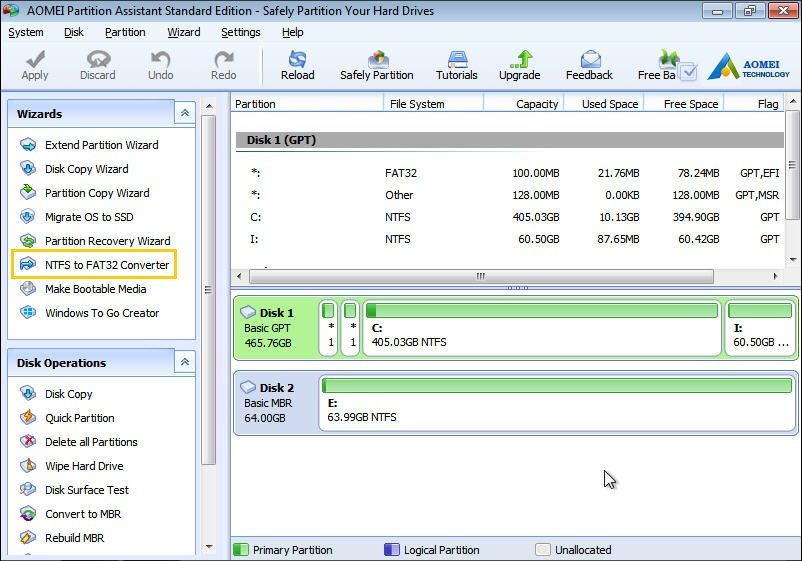
Task: Click the Reload toolbar icon
Action: [x=297, y=59]
